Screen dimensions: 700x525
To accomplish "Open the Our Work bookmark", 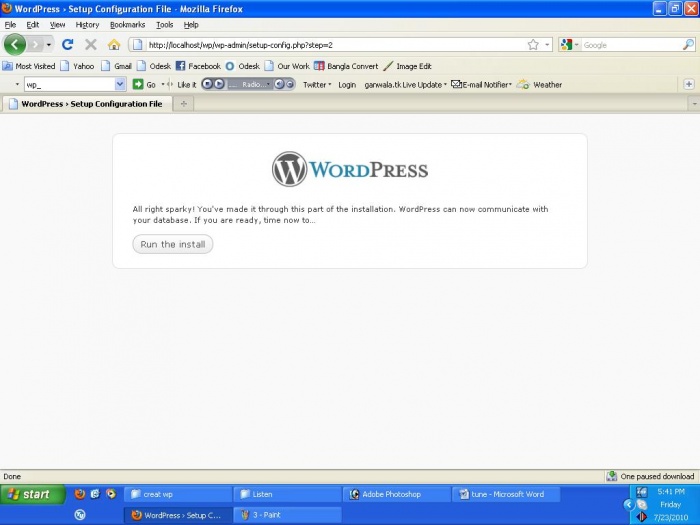I will (x=287, y=66).
